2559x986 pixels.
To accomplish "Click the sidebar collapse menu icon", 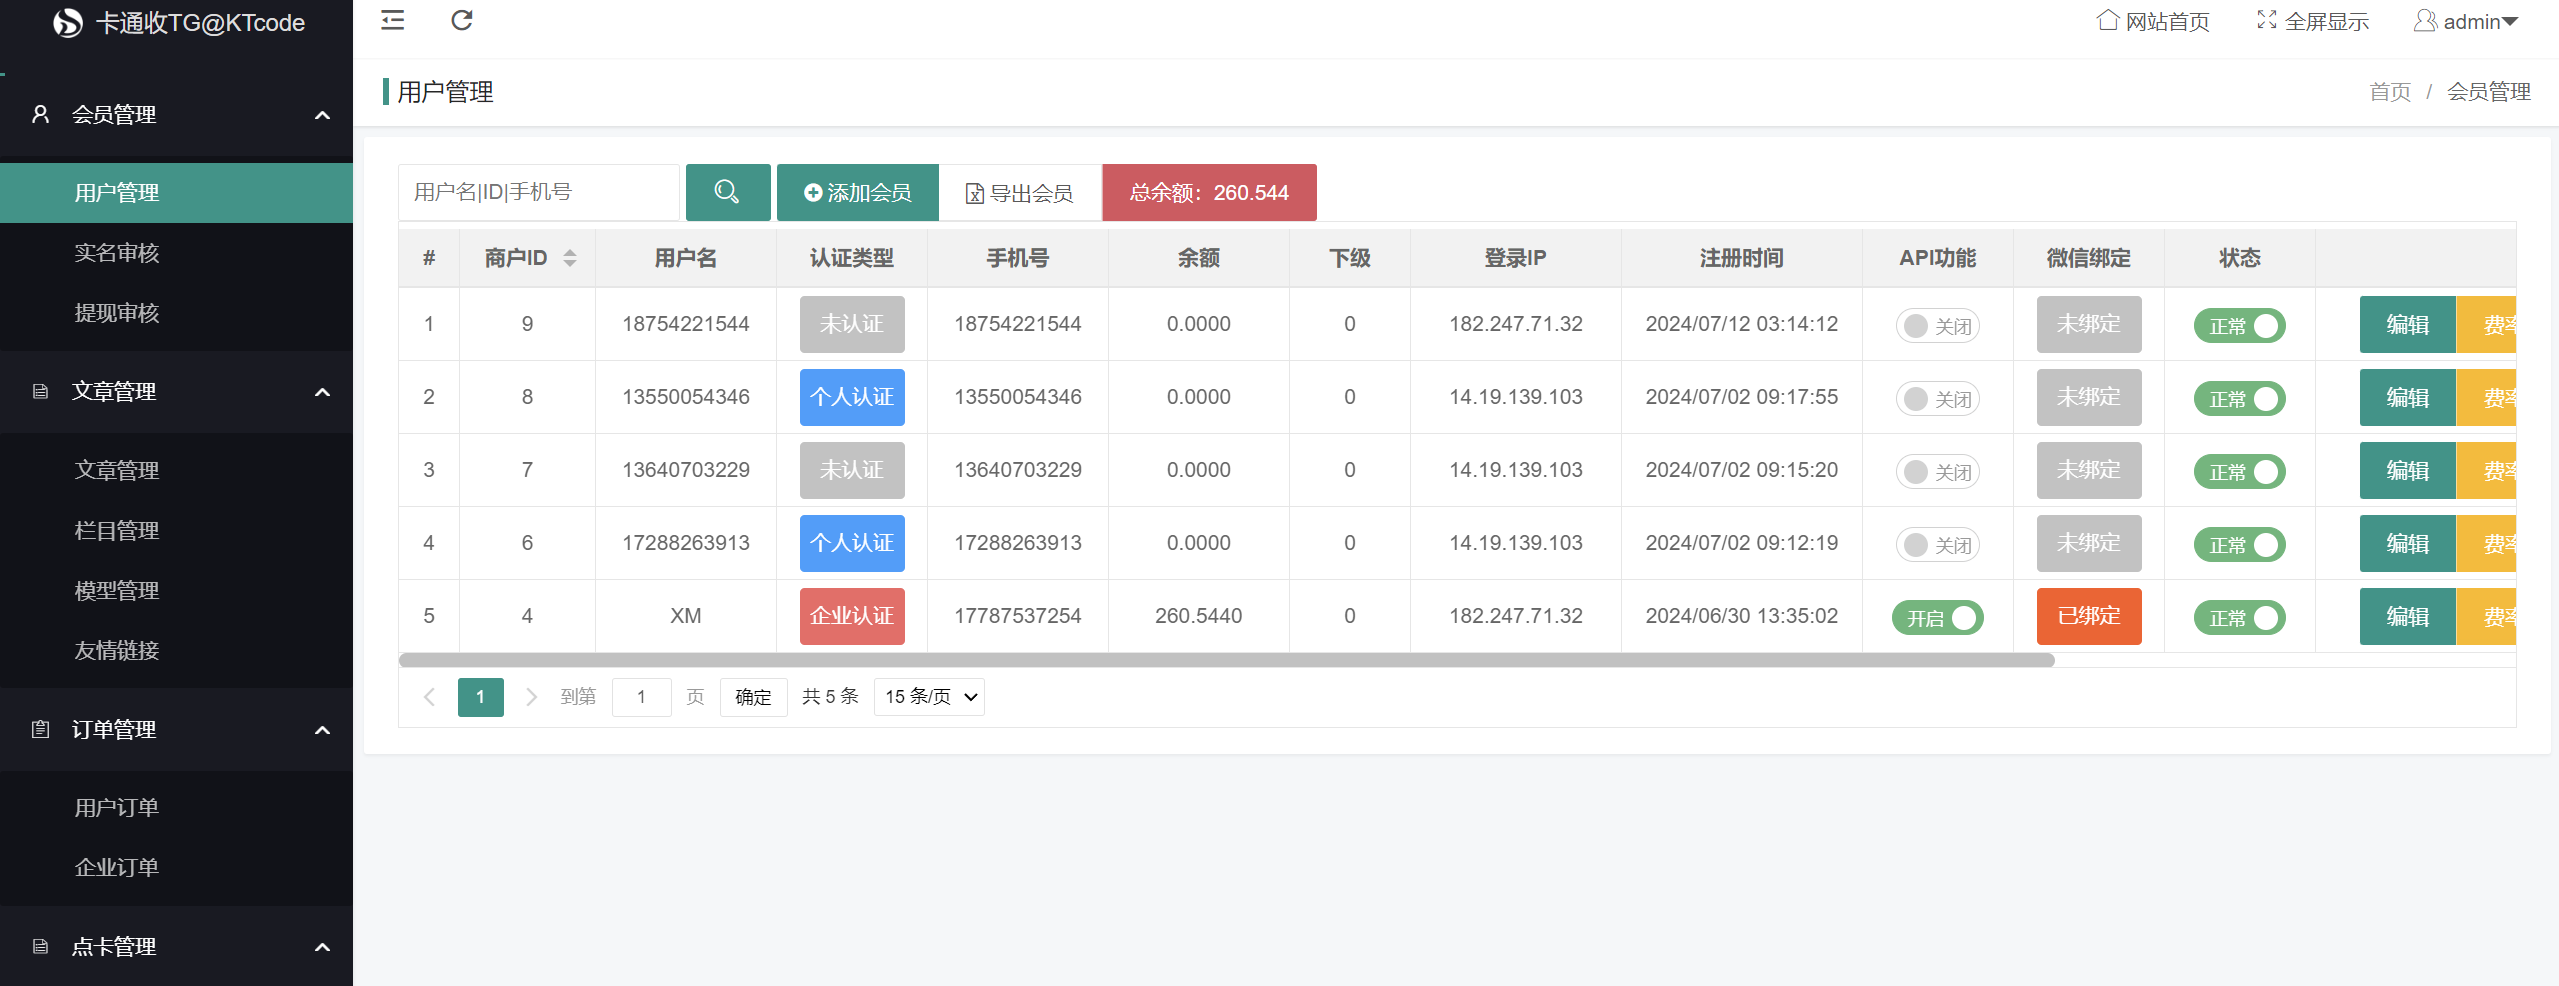I will (393, 20).
